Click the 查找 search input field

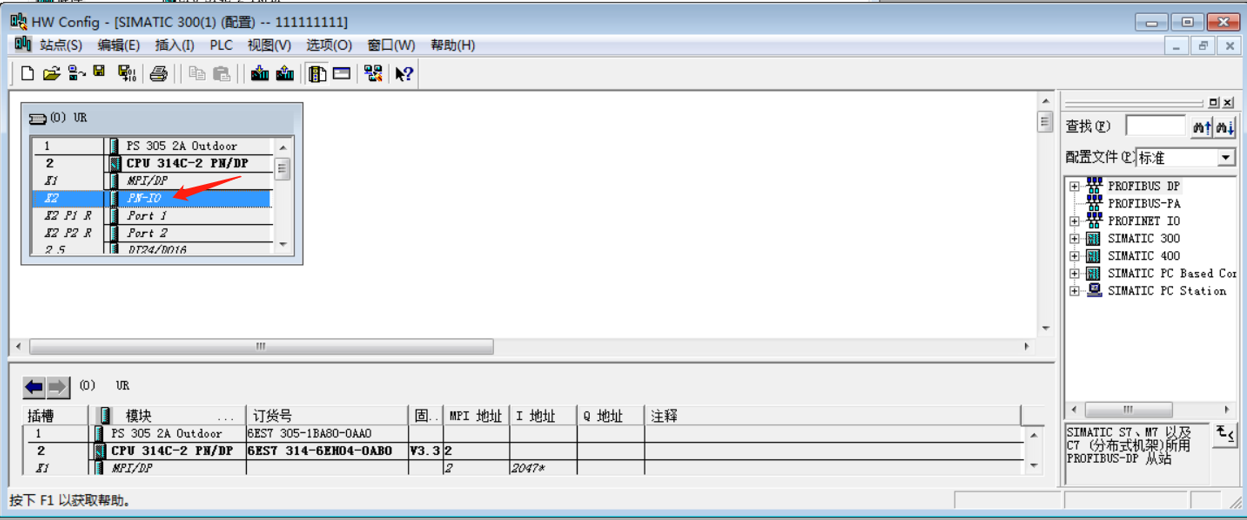pyautogui.click(x=1155, y=126)
